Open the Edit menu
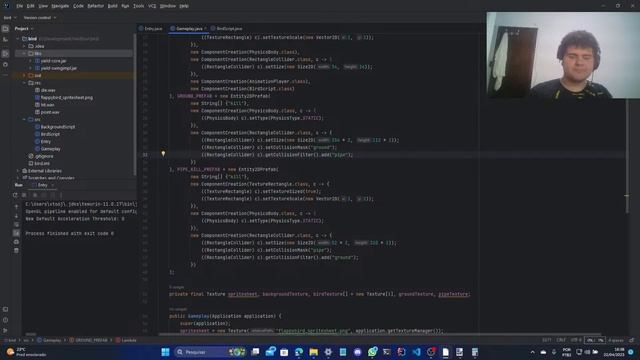 tap(31, 6)
